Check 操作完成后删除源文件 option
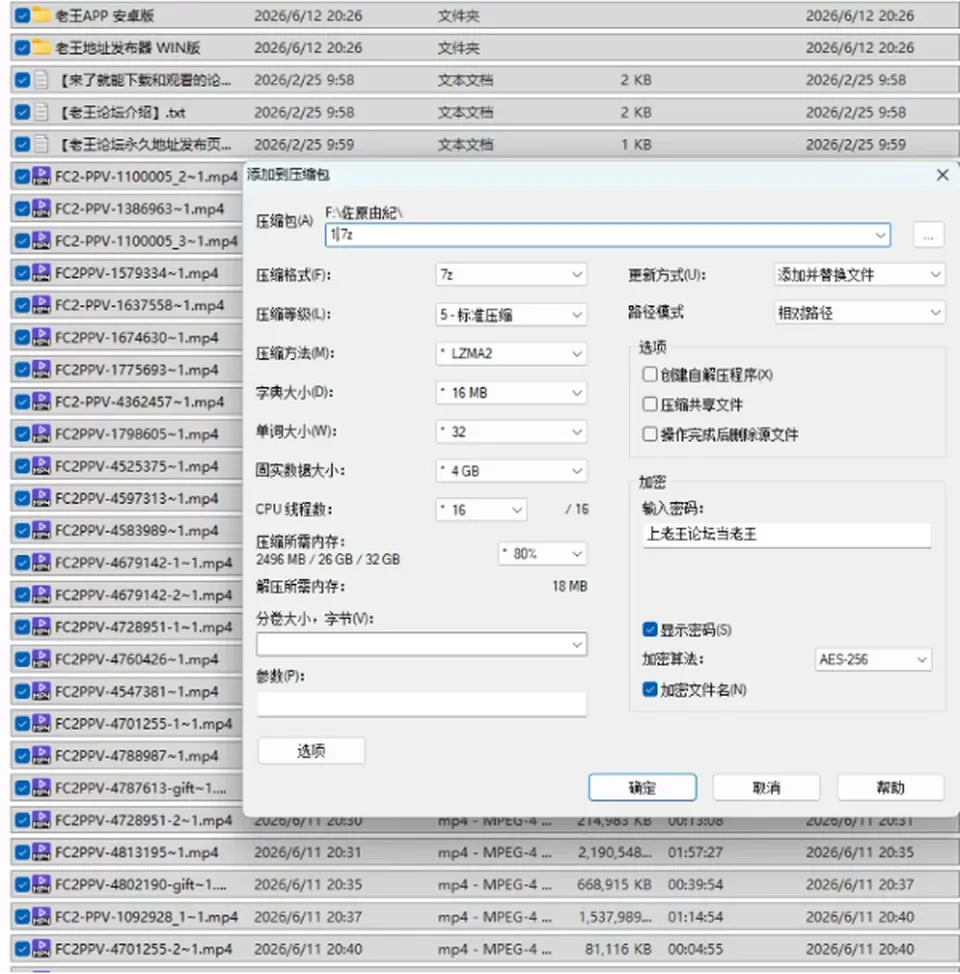Screen dimensions: 960x974 click(x=650, y=434)
